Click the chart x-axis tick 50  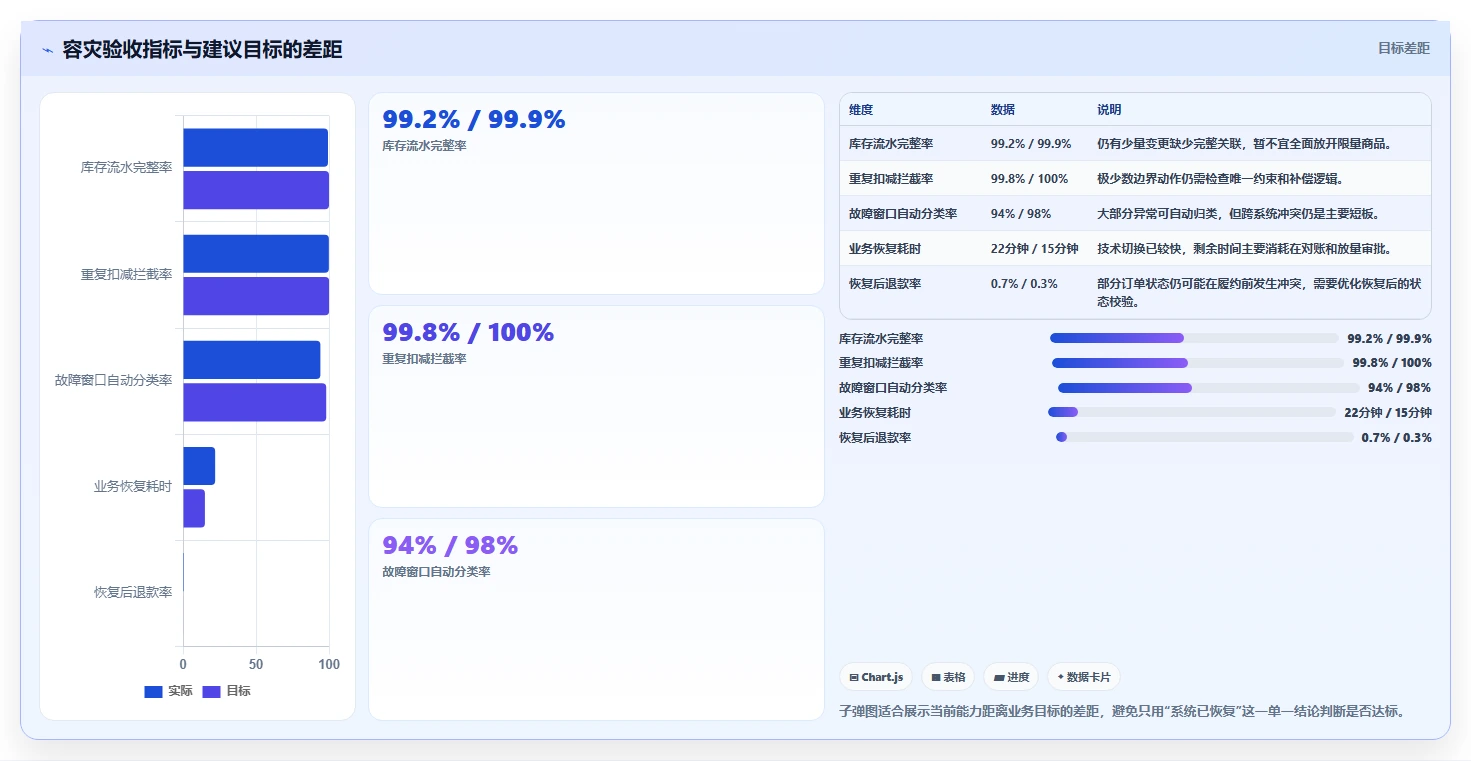click(256, 664)
